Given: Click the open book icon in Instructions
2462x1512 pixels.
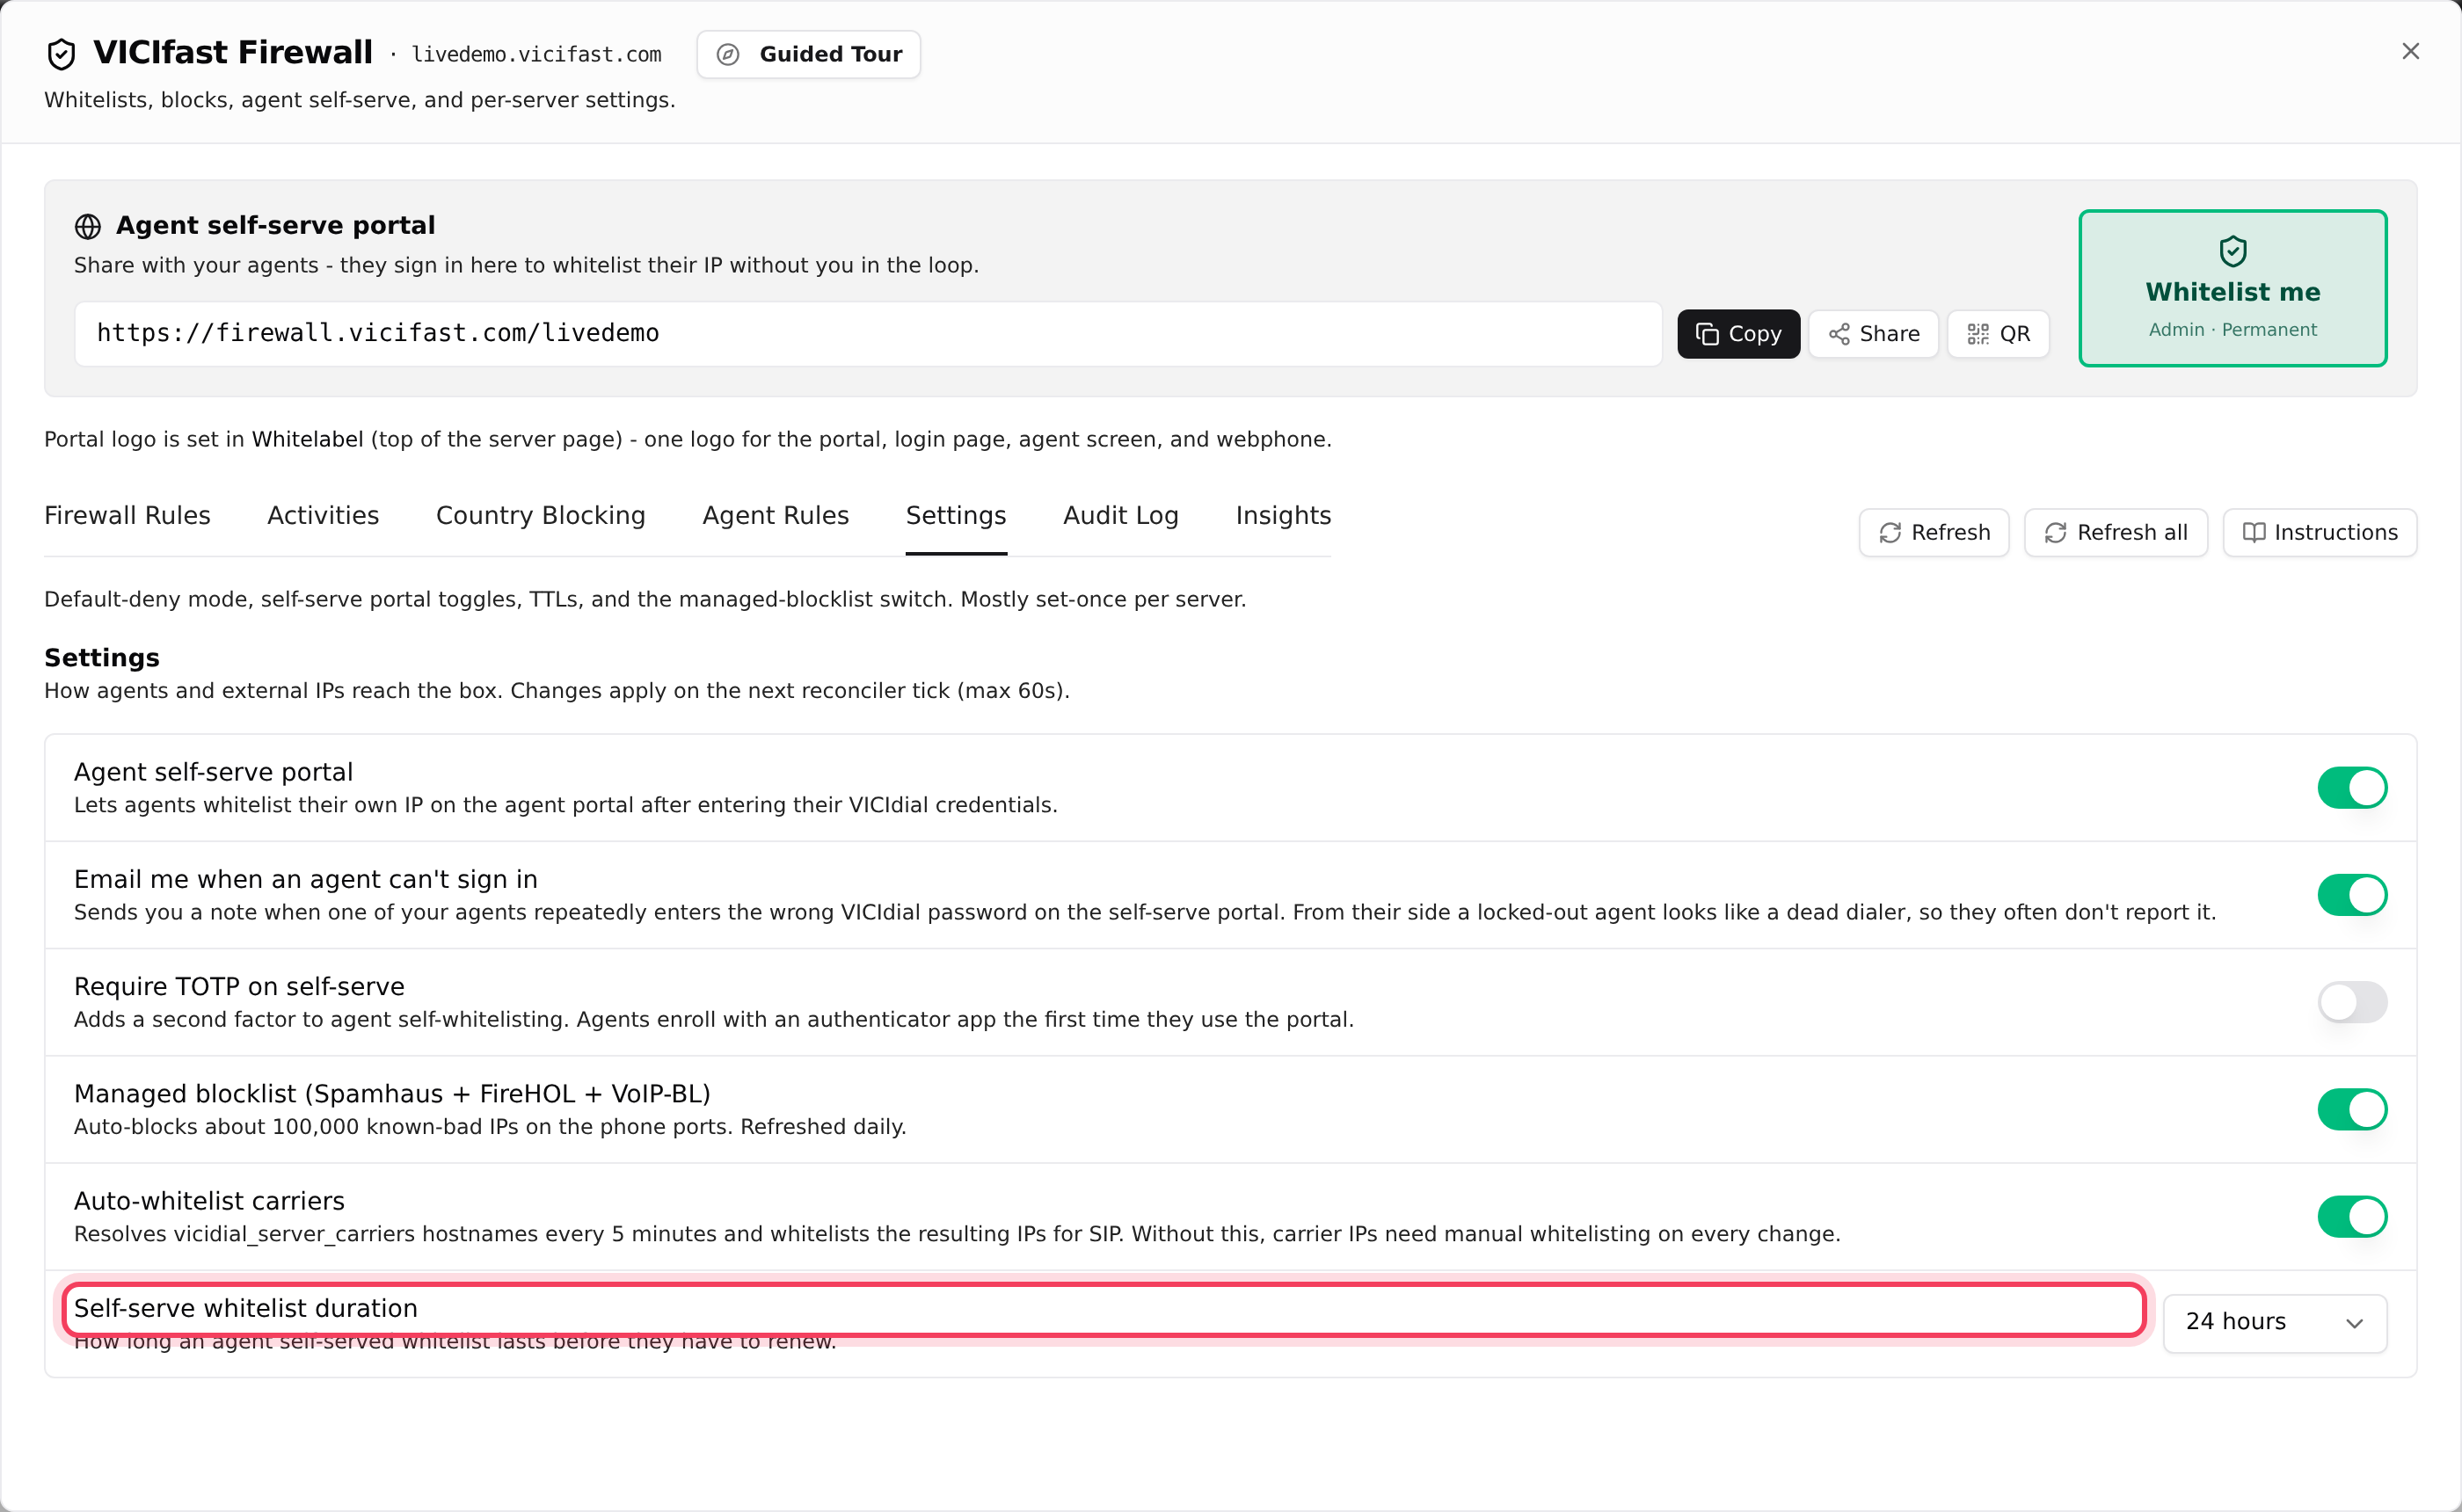Looking at the screenshot, I should pyautogui.click(x=2253, y=533).
